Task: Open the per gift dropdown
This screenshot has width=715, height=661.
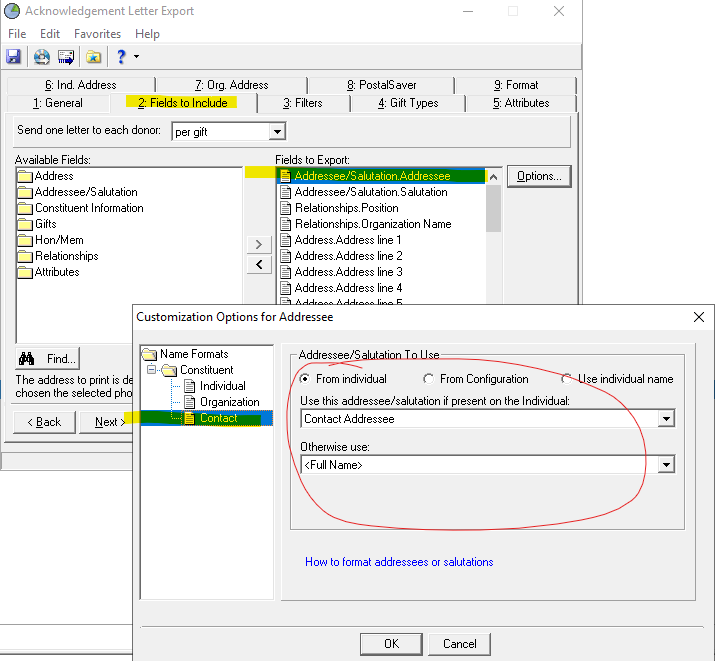Action: 277,132
